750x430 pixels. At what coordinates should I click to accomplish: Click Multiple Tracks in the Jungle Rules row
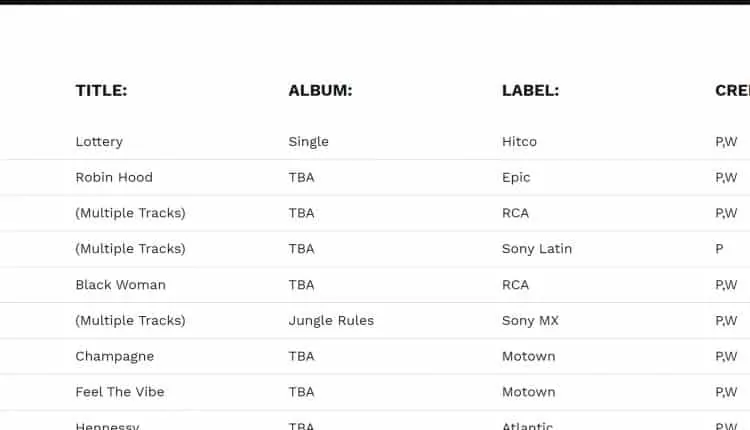click(130, 321)
